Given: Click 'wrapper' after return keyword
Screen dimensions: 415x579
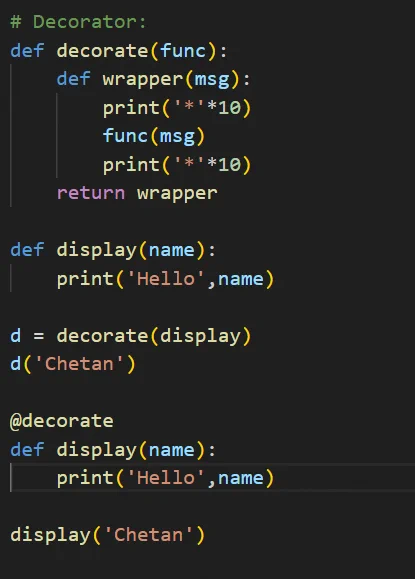Looking at the screenshot, I should [x=177, y=194].
